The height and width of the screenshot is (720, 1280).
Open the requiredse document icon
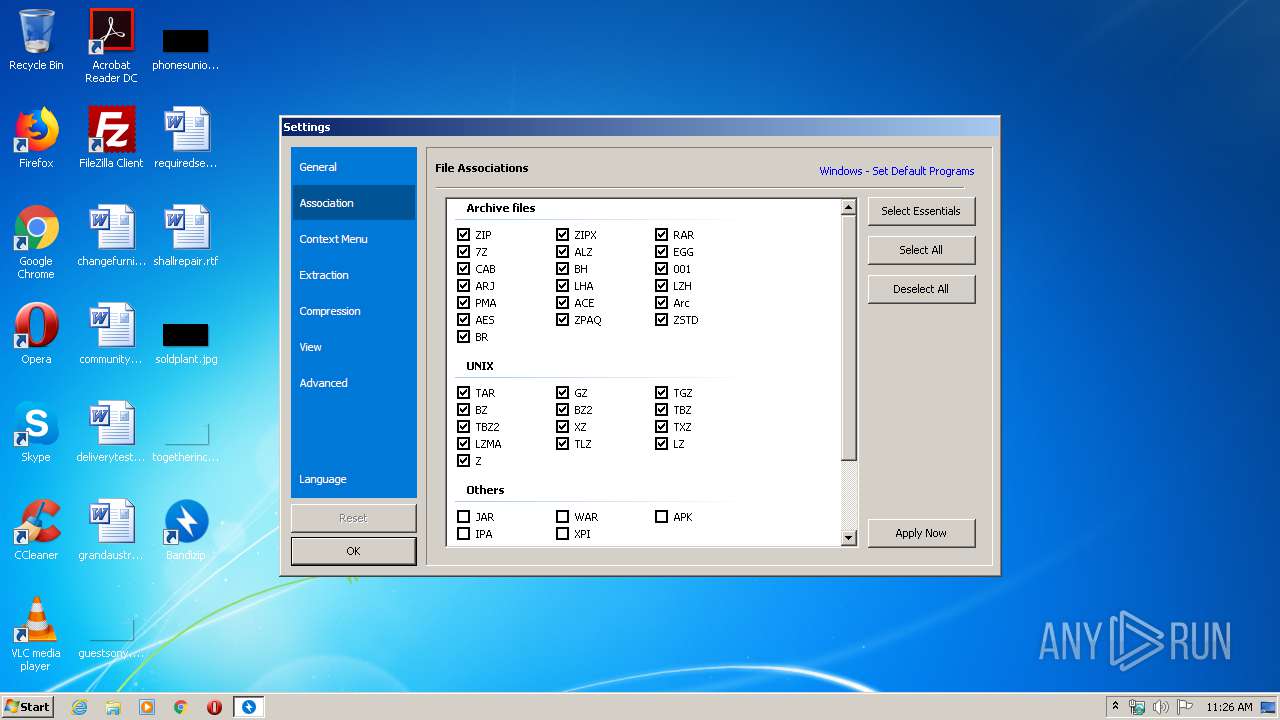(x=186, y=138)
